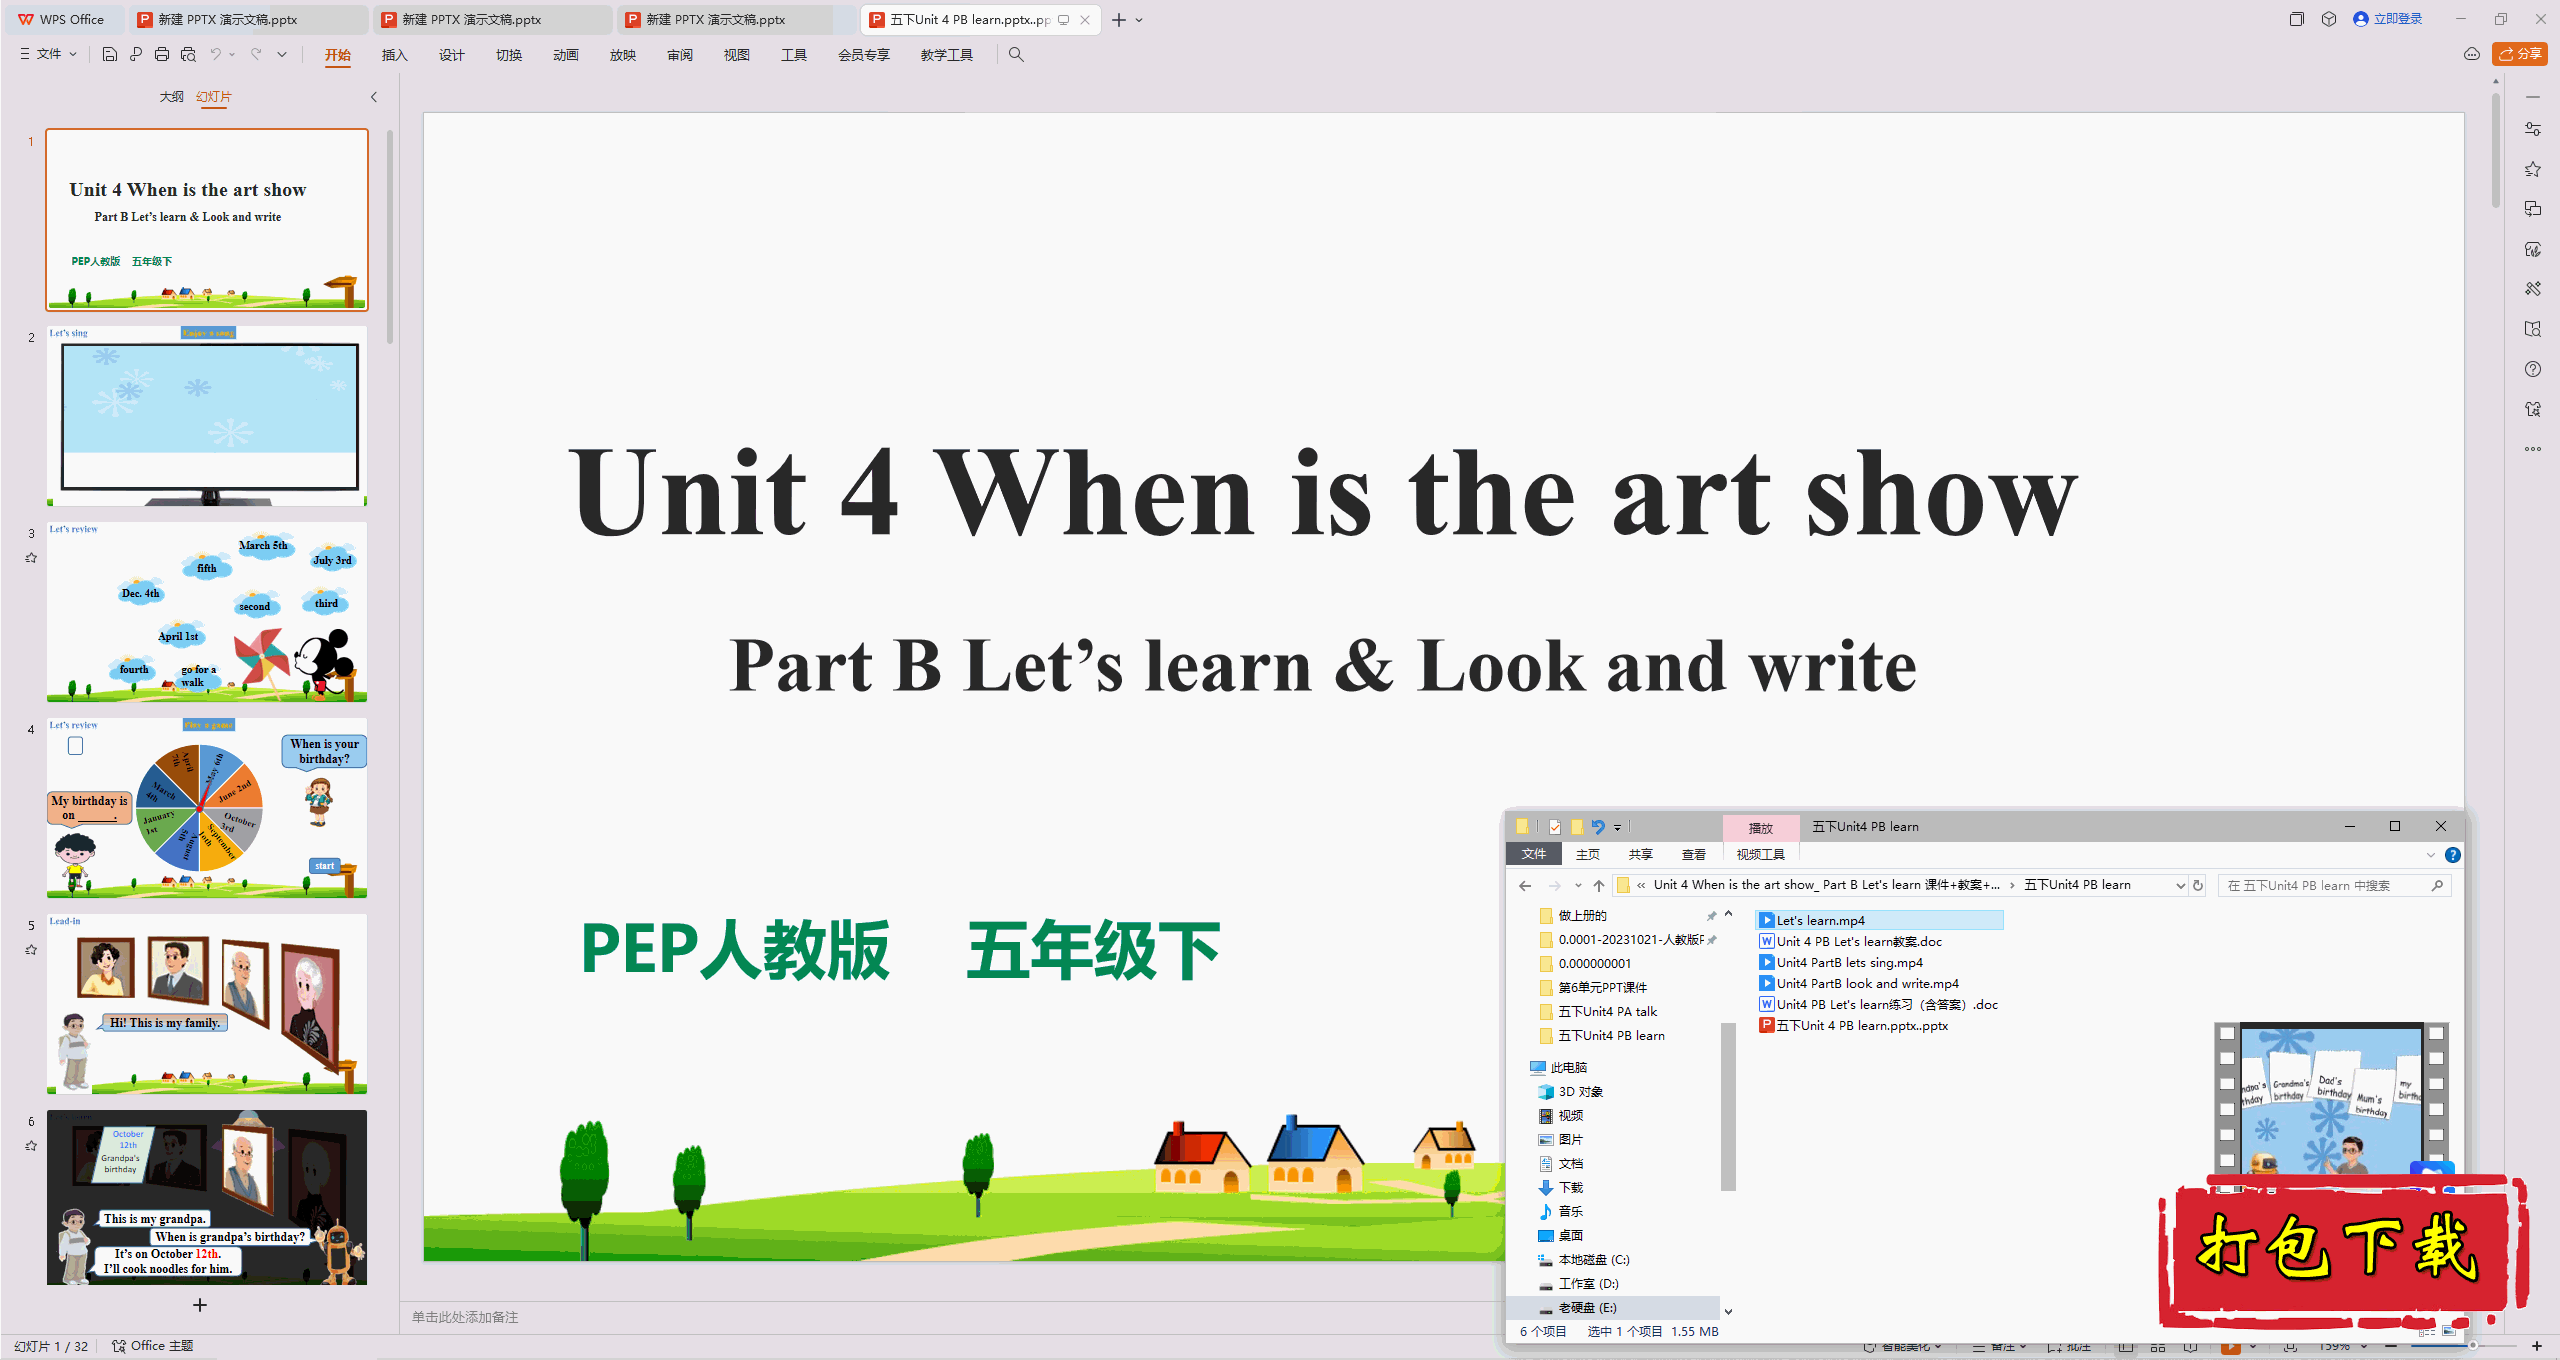Click the animation star marker on slide 3
The height and width of the screenshot is (1360, 2560).
pos(31,558)
